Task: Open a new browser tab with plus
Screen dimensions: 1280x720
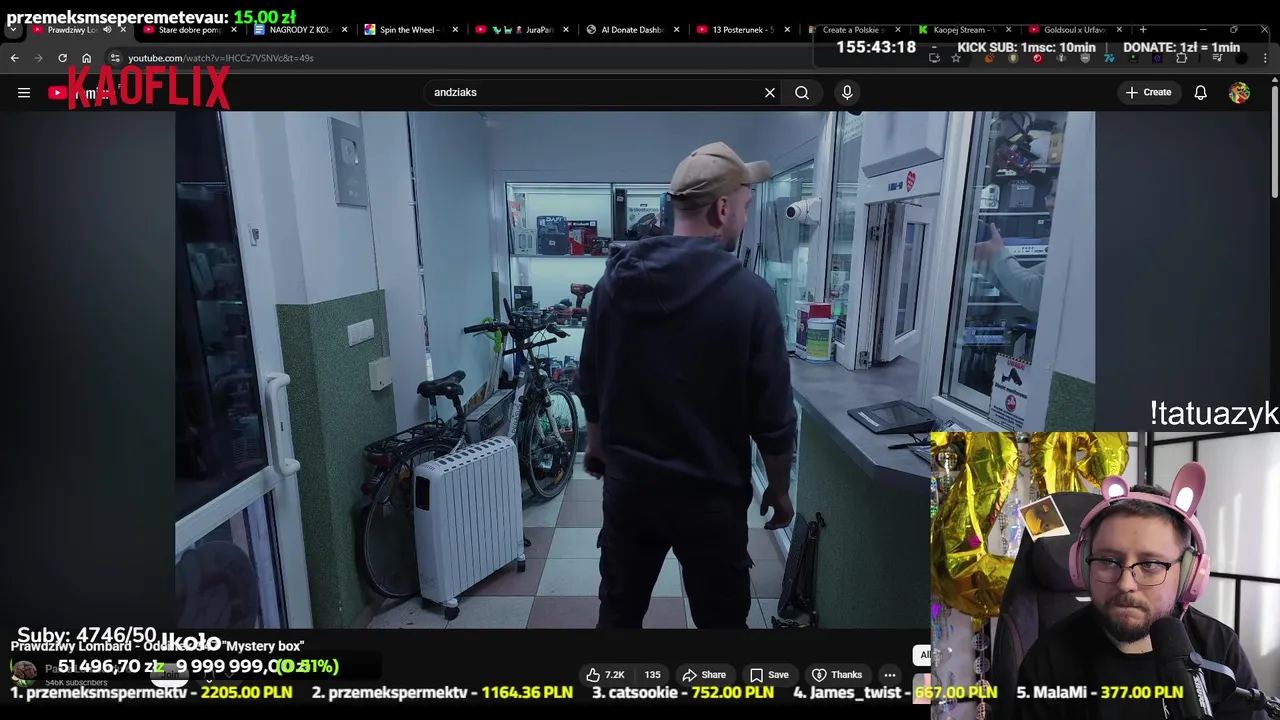Action: coord(1143,30)
